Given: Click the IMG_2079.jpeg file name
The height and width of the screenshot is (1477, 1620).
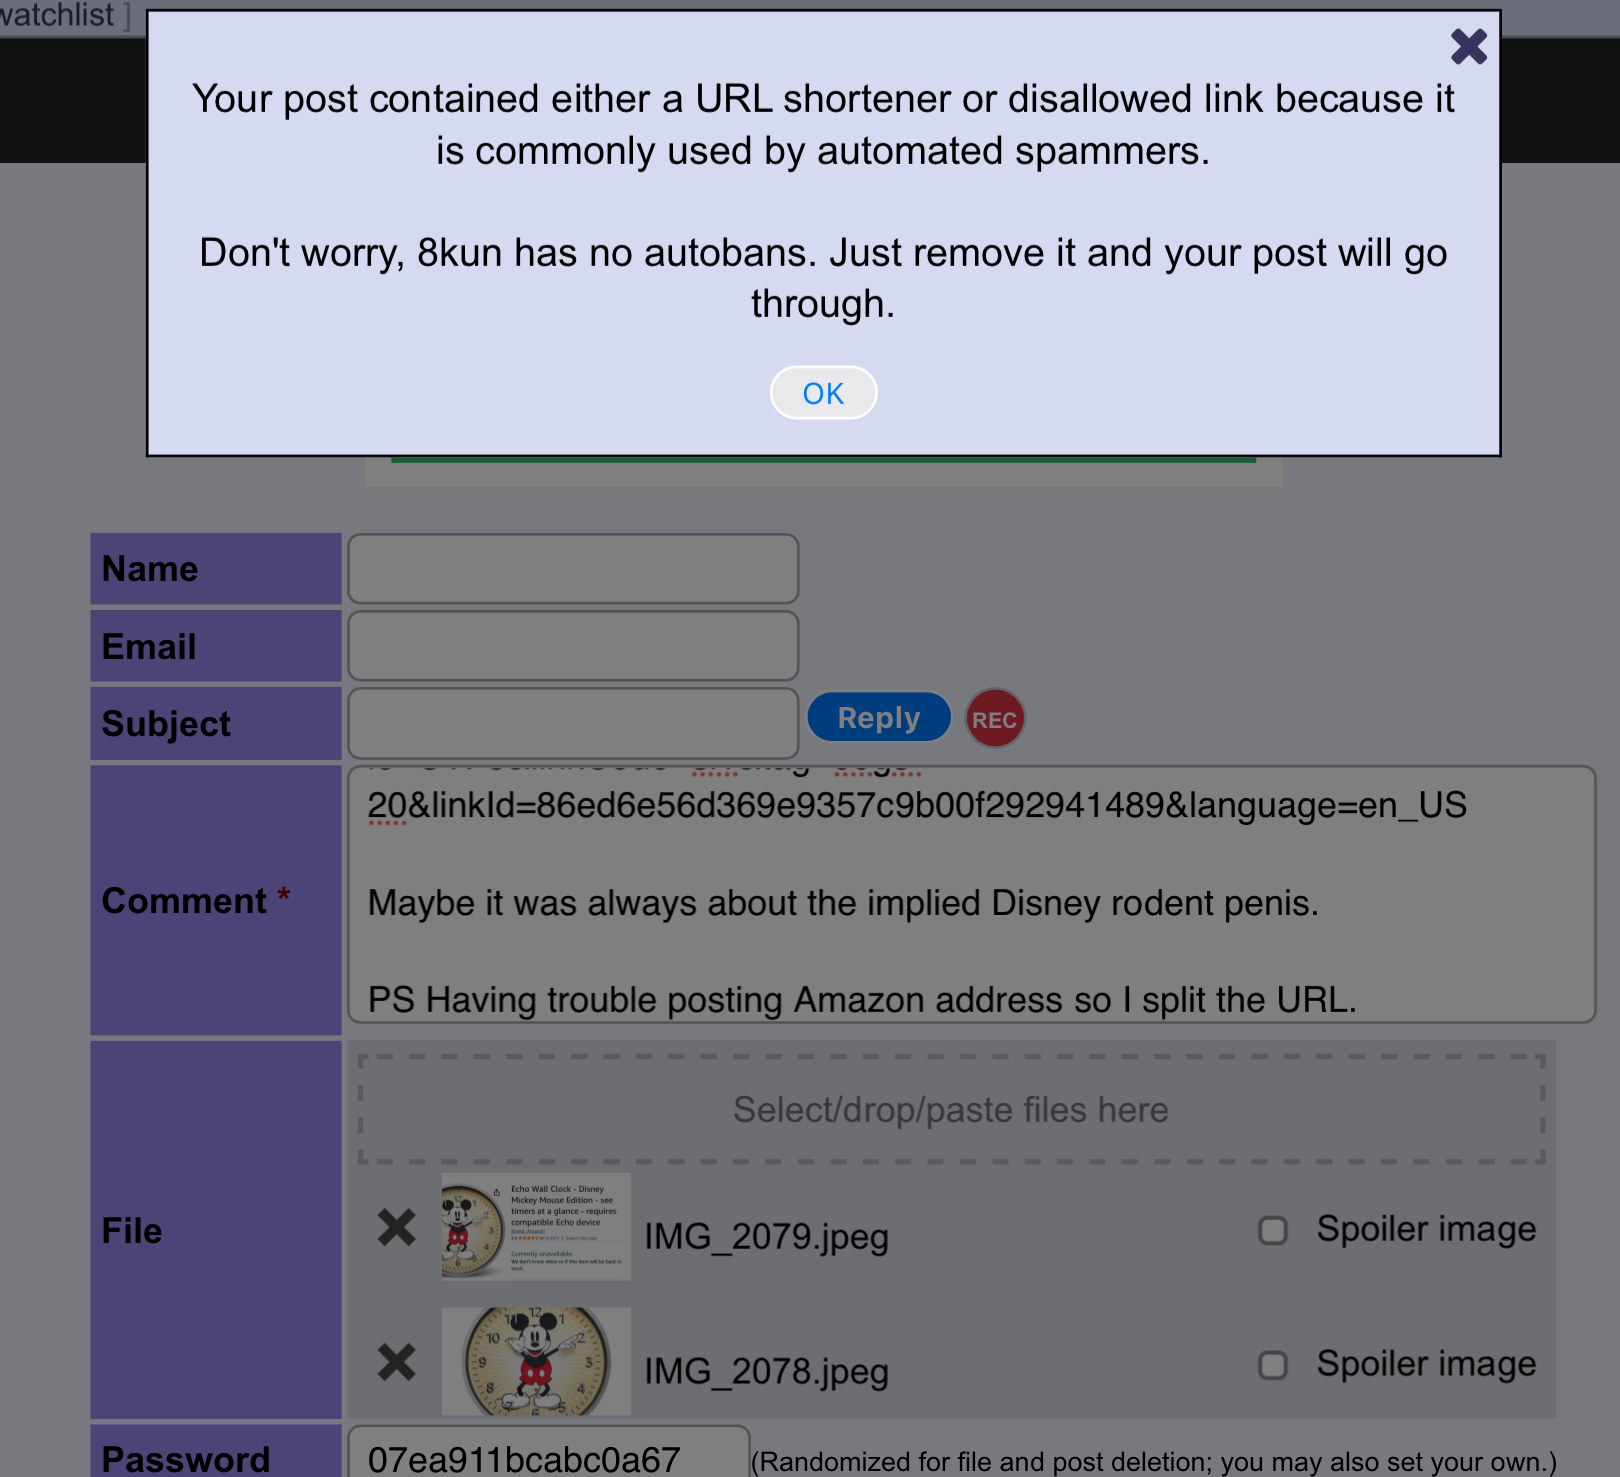Looking at the screenshot, I should tap(766, 1237).
